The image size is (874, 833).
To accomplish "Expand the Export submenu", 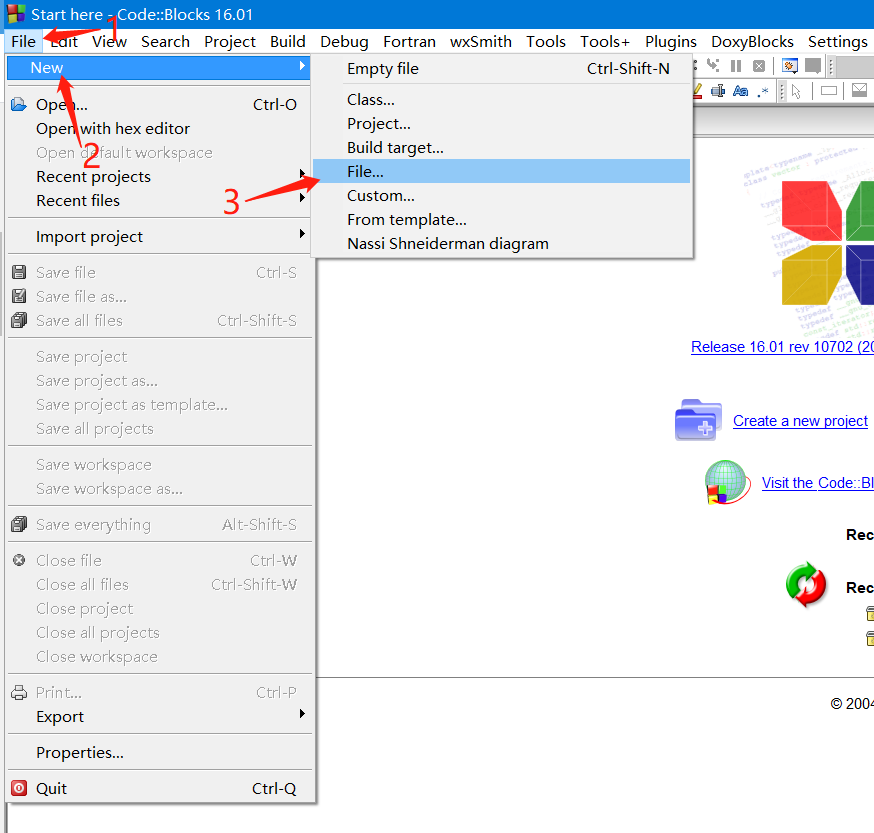I will coord(159,717).
